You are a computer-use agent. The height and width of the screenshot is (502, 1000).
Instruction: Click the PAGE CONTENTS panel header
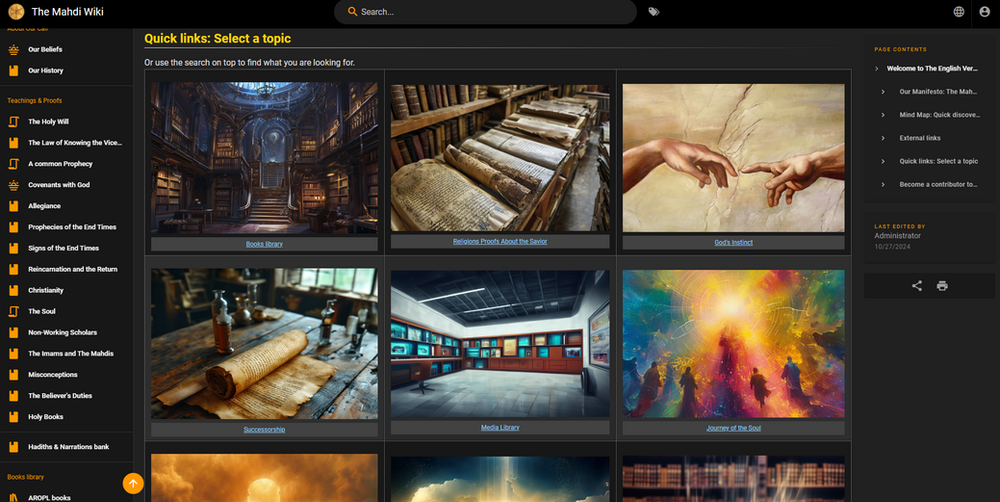pos(901,49)
